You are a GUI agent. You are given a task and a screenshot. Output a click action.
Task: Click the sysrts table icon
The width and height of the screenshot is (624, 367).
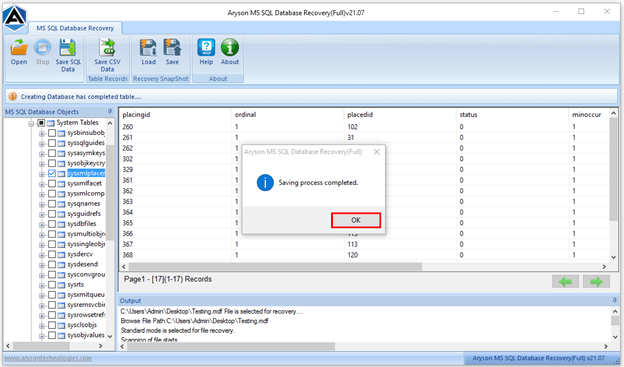[x=61, y=285]
